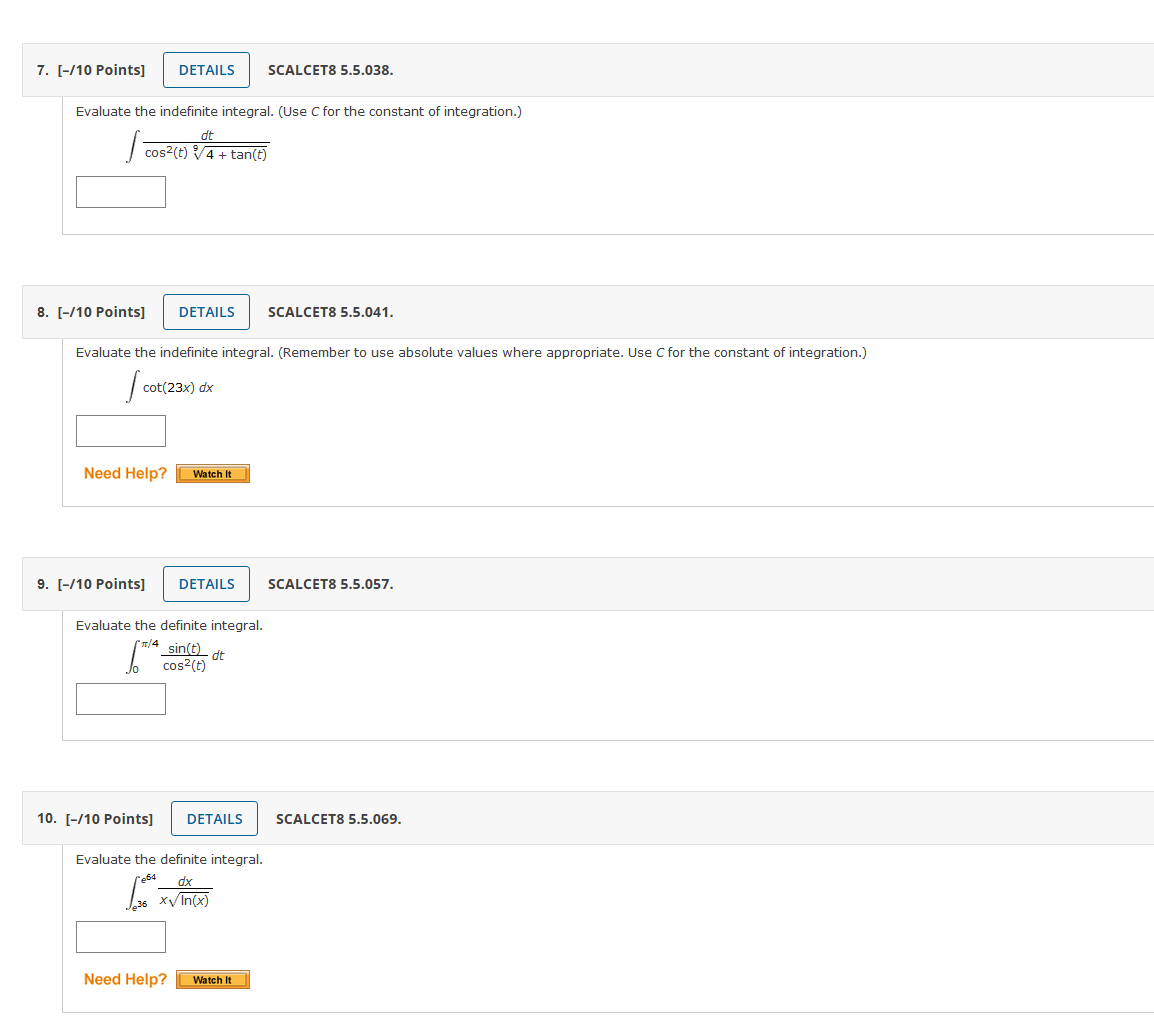Select the SCALCET8 5.5.041 problem label
1154x1033 pixels.
(x=330, y=311)
